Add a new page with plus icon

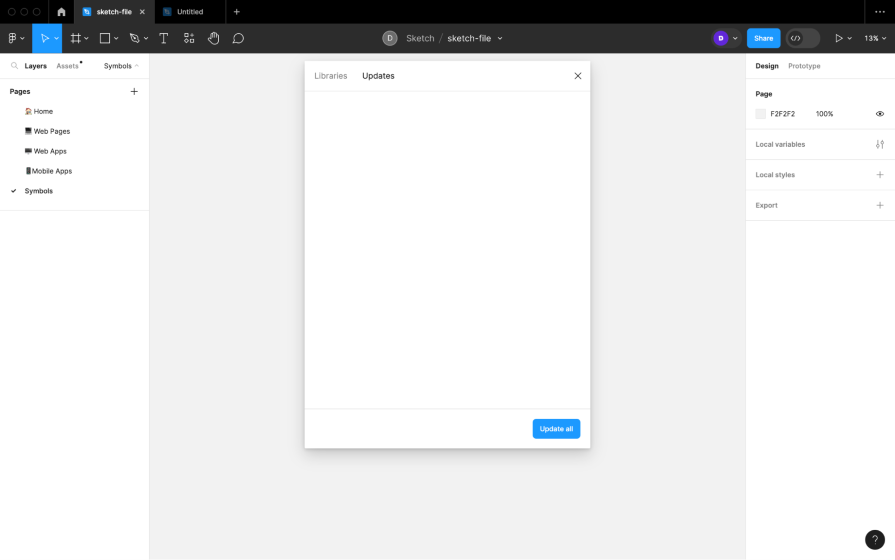pyautogui.click(x=134, y=91)
